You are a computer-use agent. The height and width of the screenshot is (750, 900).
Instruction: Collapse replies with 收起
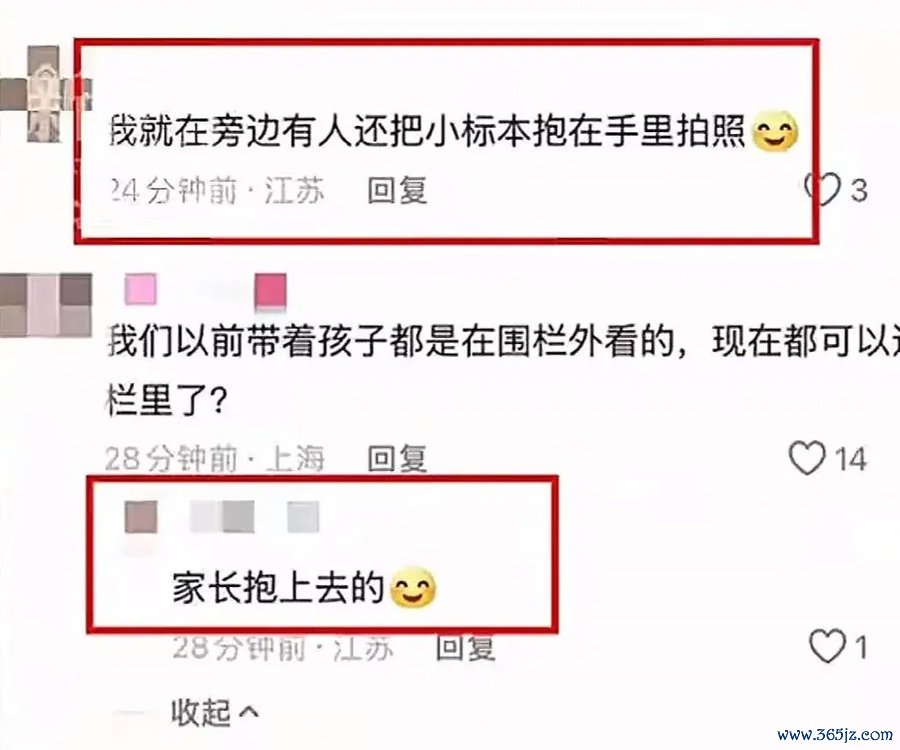[x=201, y=712]
